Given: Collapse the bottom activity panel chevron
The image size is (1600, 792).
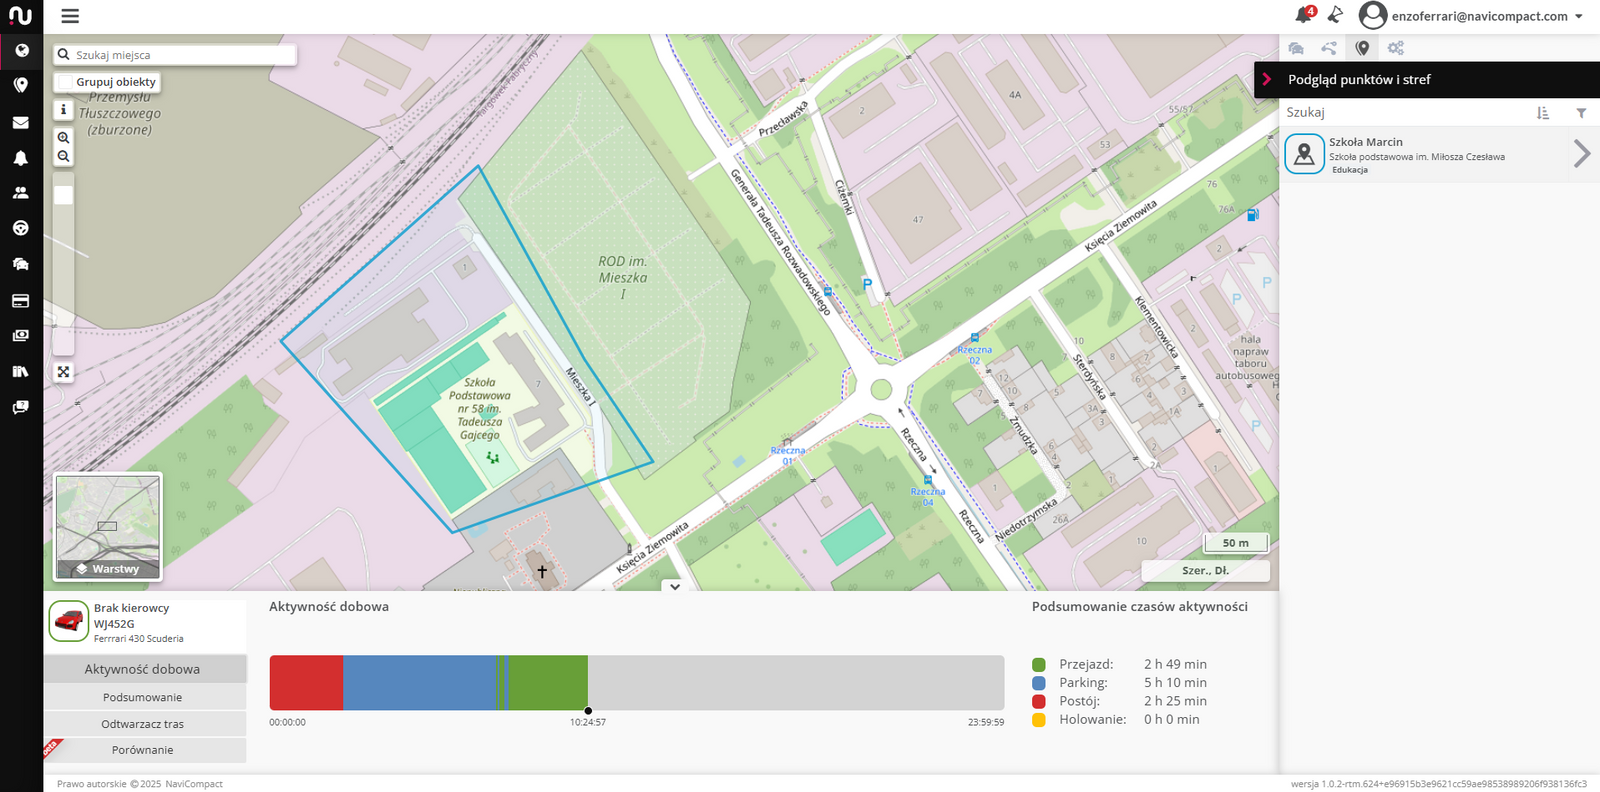Looking at the screenshot, I should [675, 587].
